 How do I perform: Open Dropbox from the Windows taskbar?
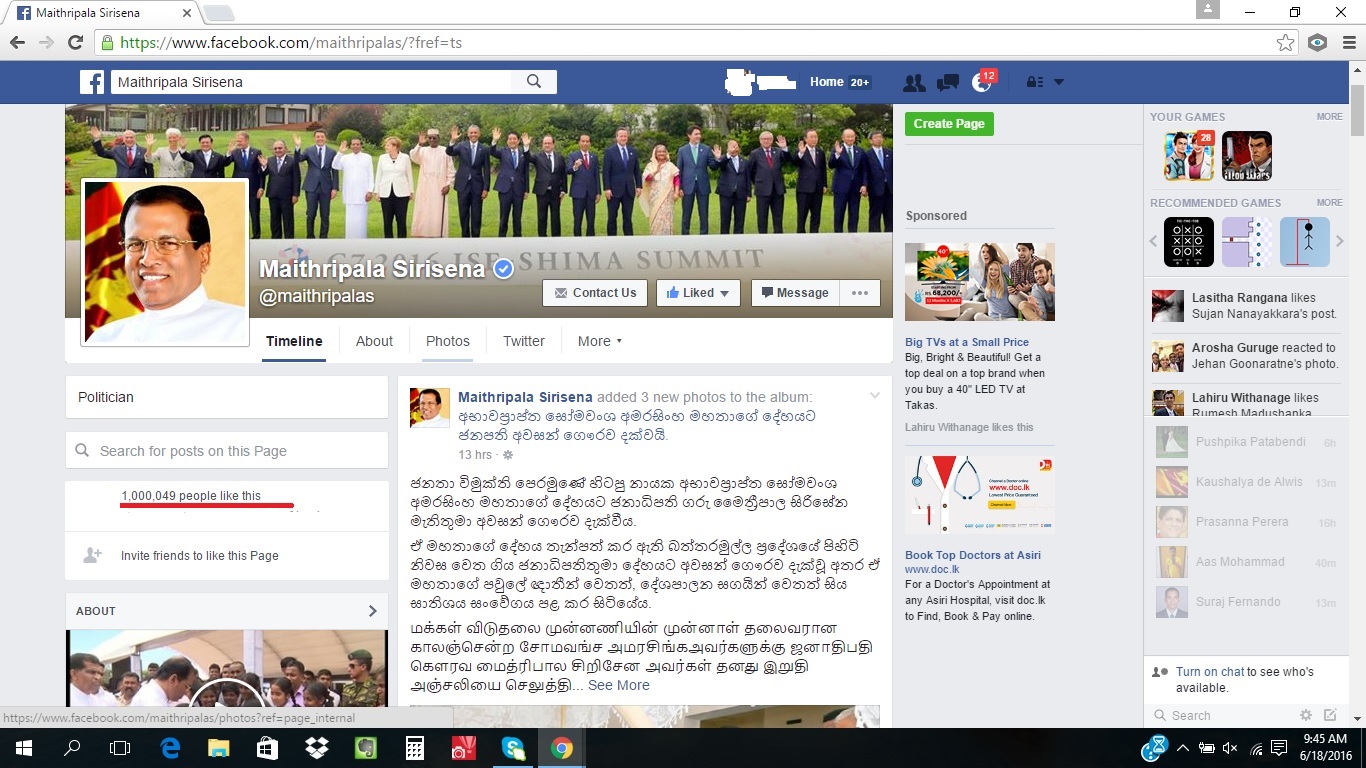(x=317, y=748)
